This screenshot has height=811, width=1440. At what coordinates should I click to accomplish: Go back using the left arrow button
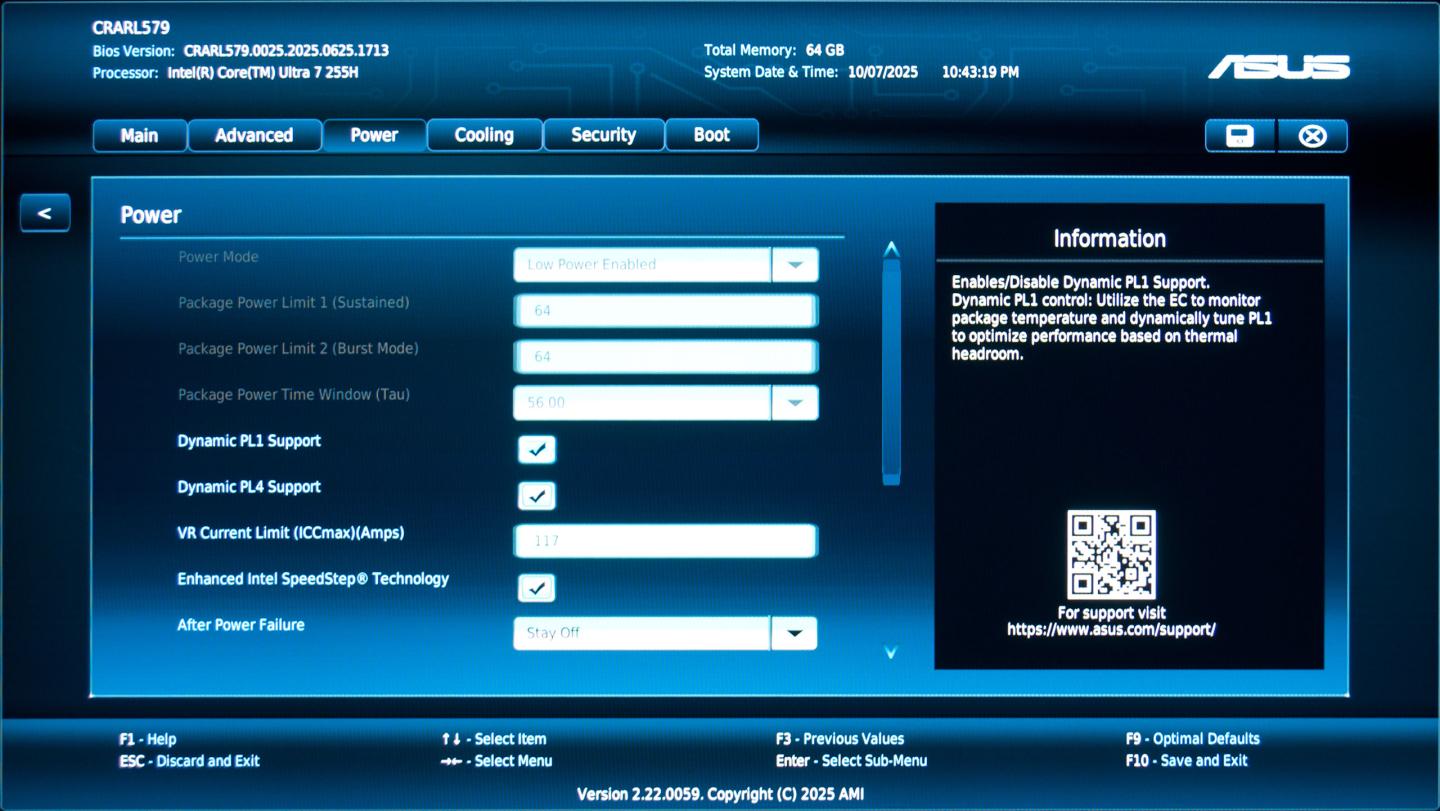tap(44, 213)
